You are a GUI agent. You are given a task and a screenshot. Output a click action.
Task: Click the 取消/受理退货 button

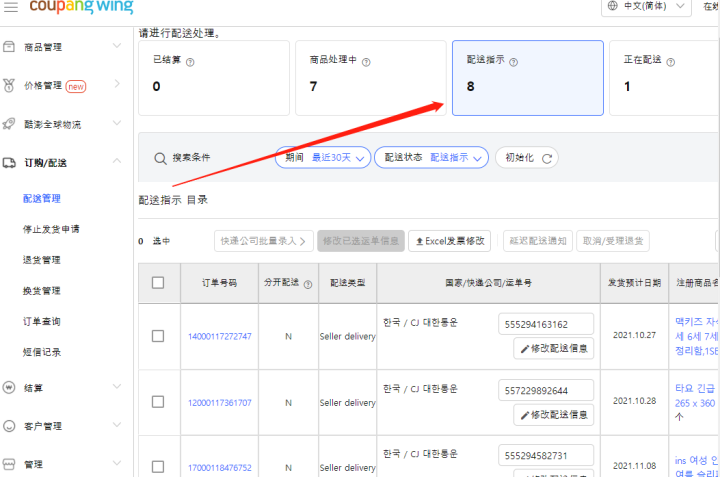pos(613,241)
